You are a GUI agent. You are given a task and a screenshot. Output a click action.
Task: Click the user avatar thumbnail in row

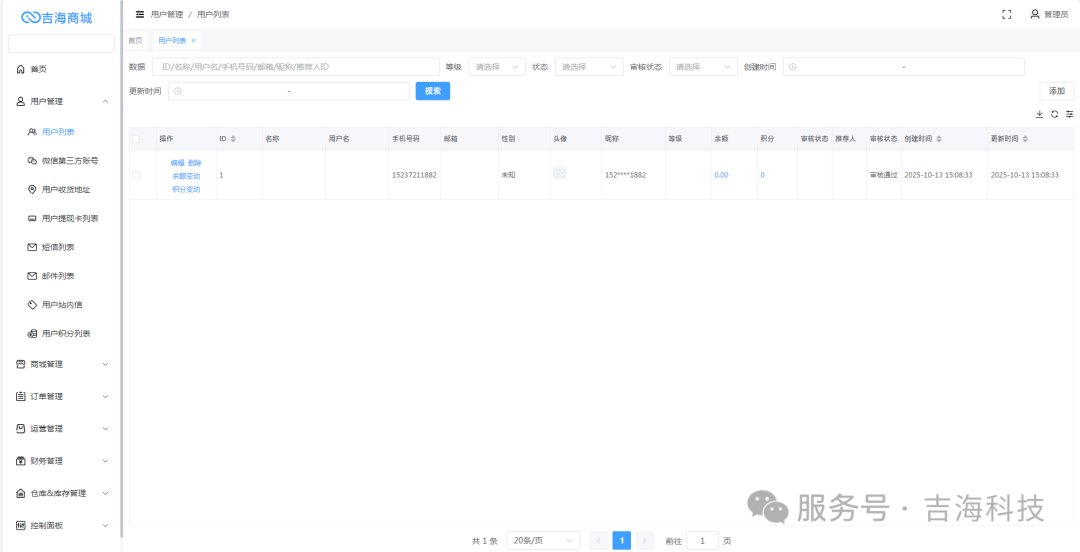(x=560, y=174)
